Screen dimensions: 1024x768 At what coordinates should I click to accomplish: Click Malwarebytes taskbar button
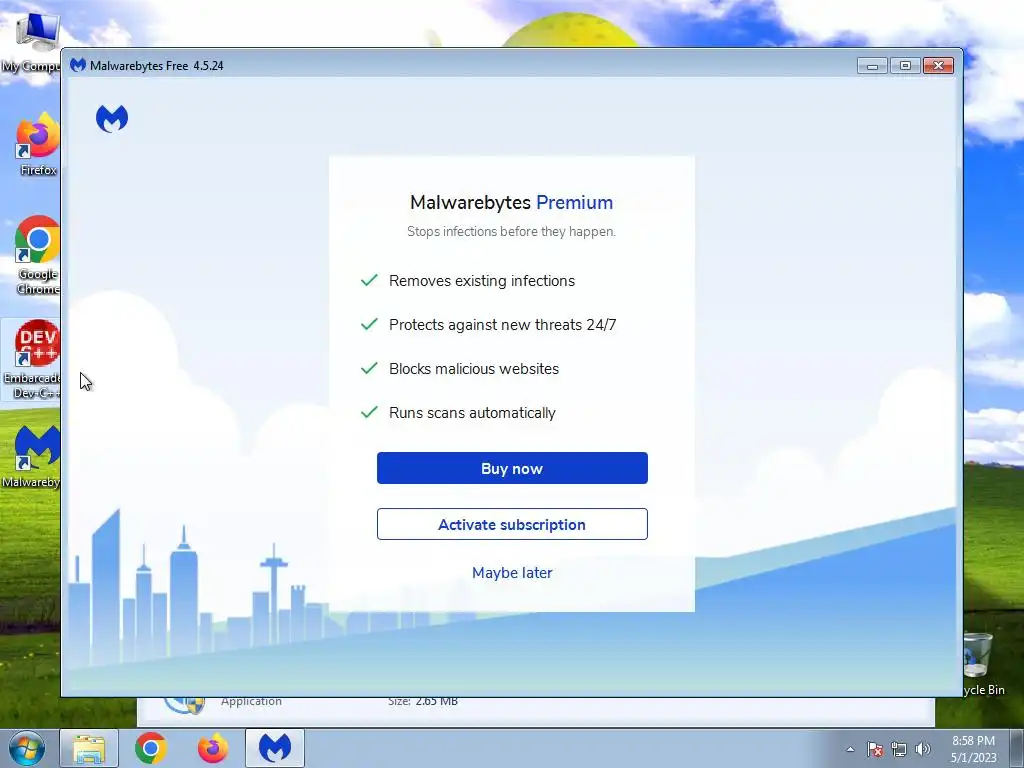coord(275,748)
